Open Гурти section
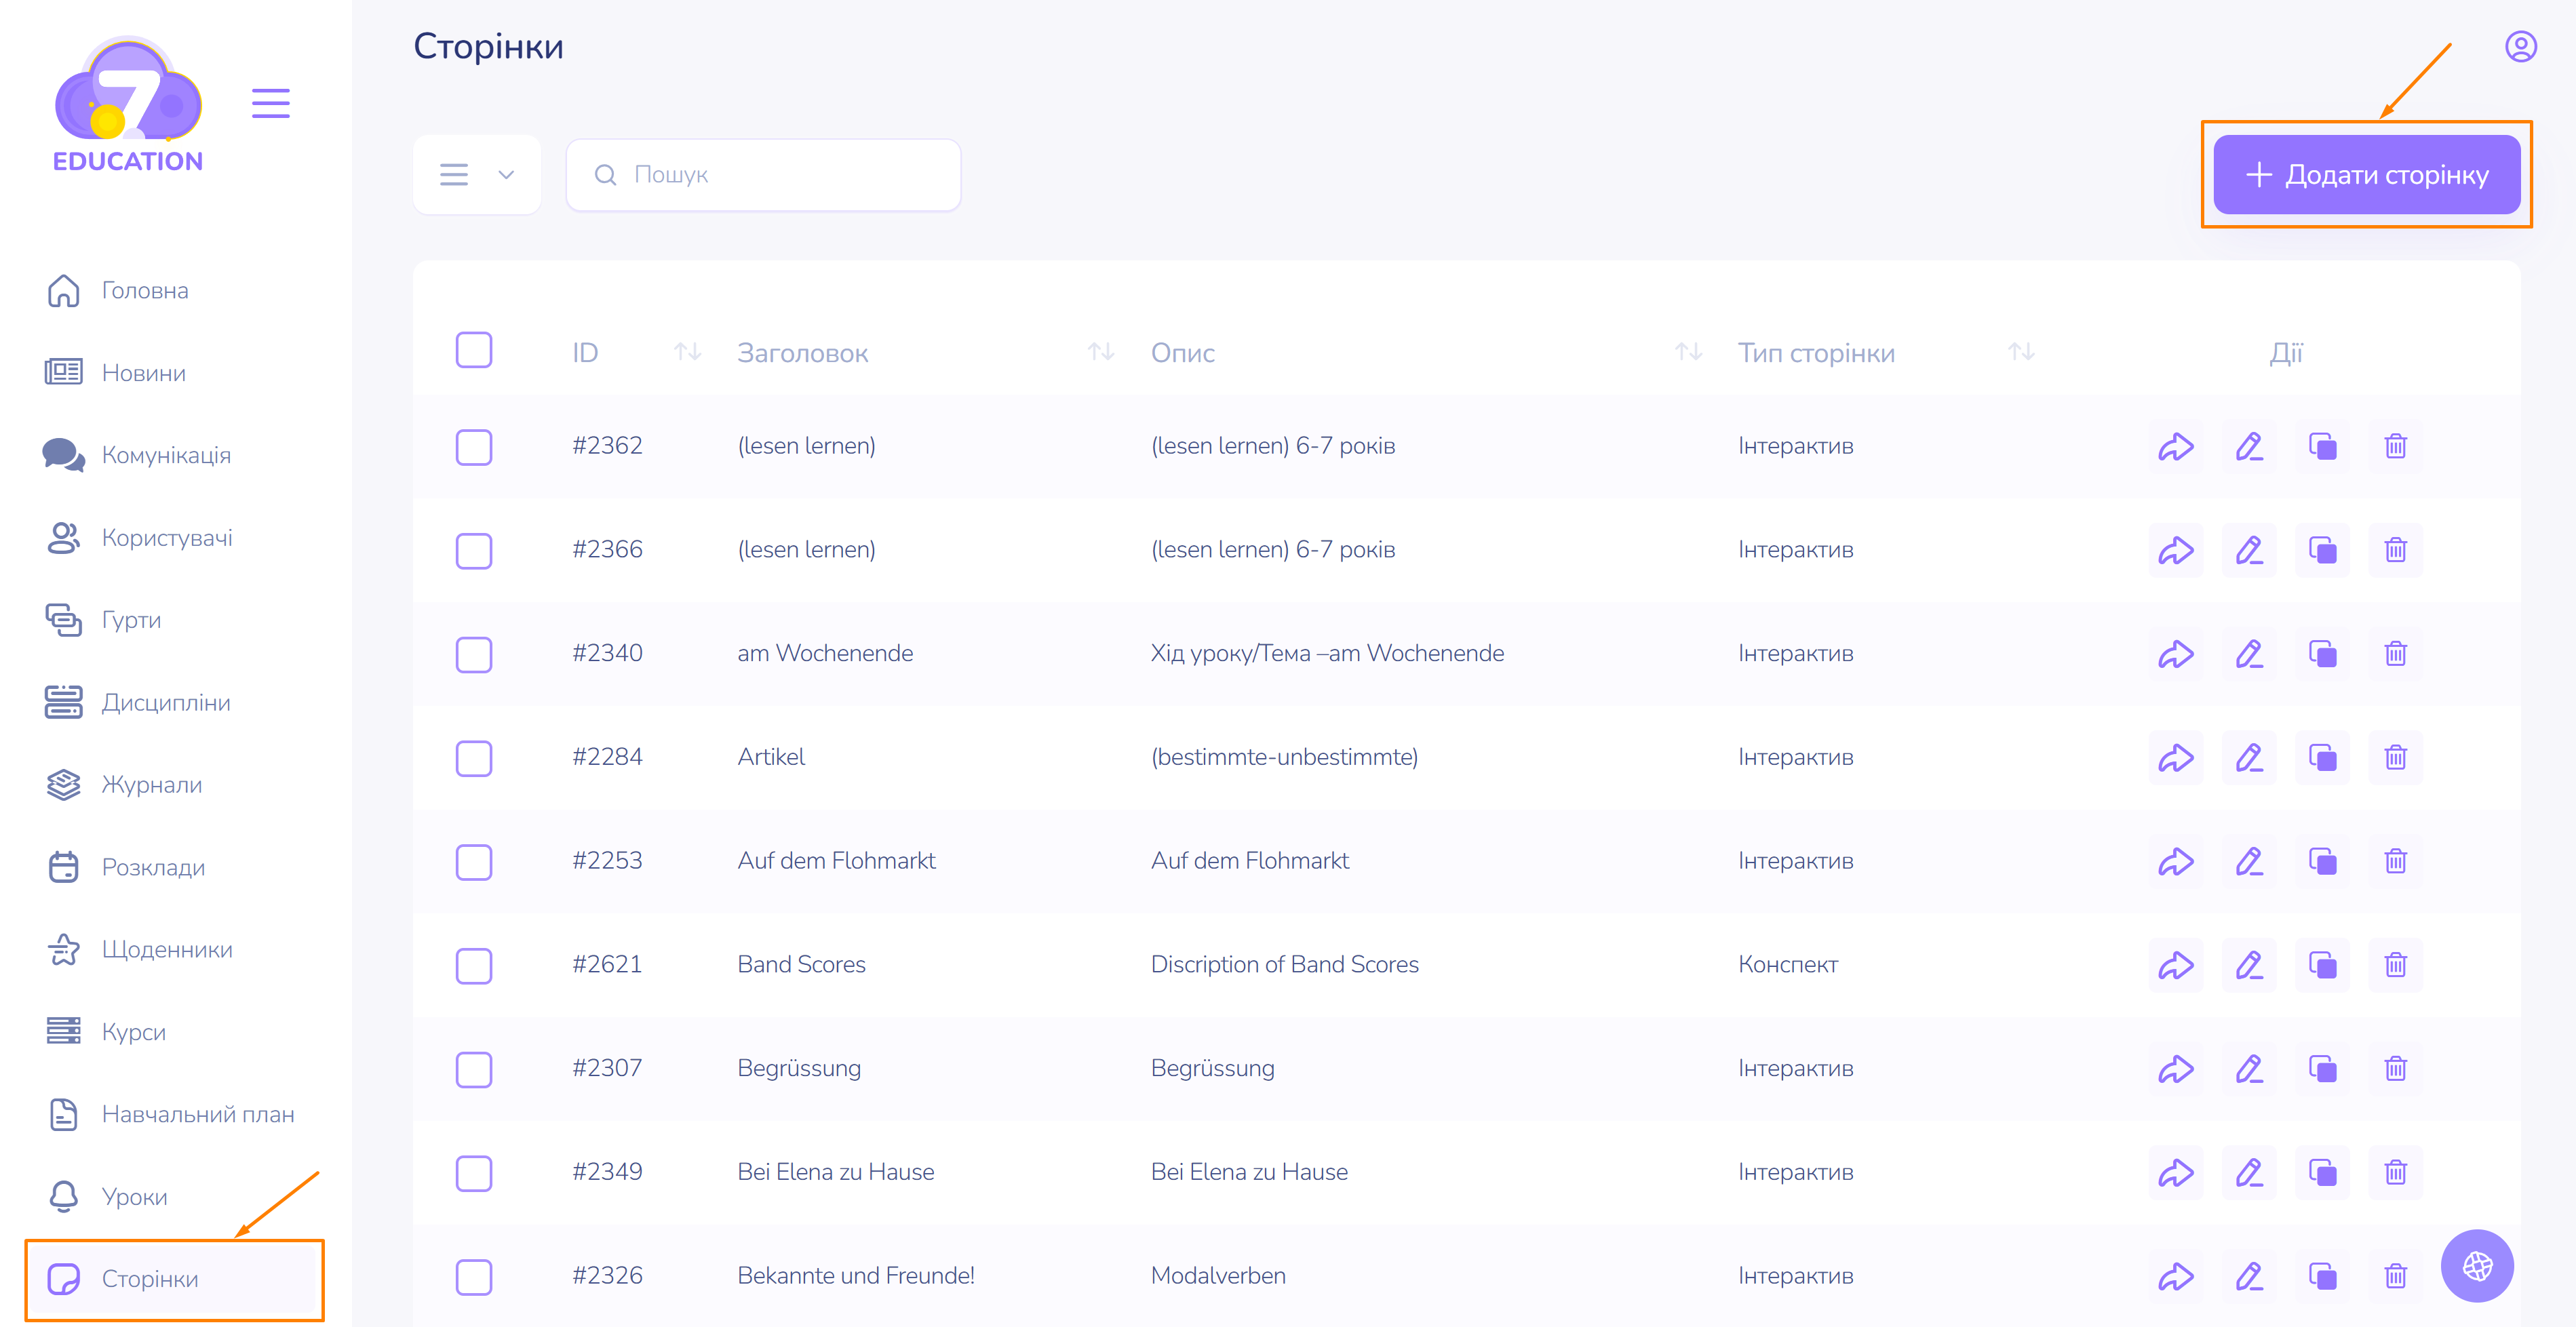Image resolution: width=2576 pixels, height=1327 pixels. point(103,620)
